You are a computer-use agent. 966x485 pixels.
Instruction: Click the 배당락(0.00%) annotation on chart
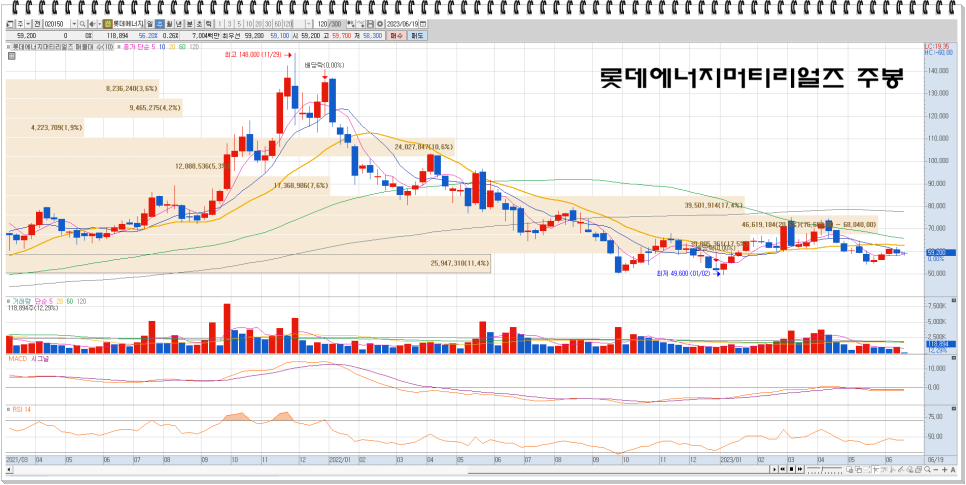point(324,65)
